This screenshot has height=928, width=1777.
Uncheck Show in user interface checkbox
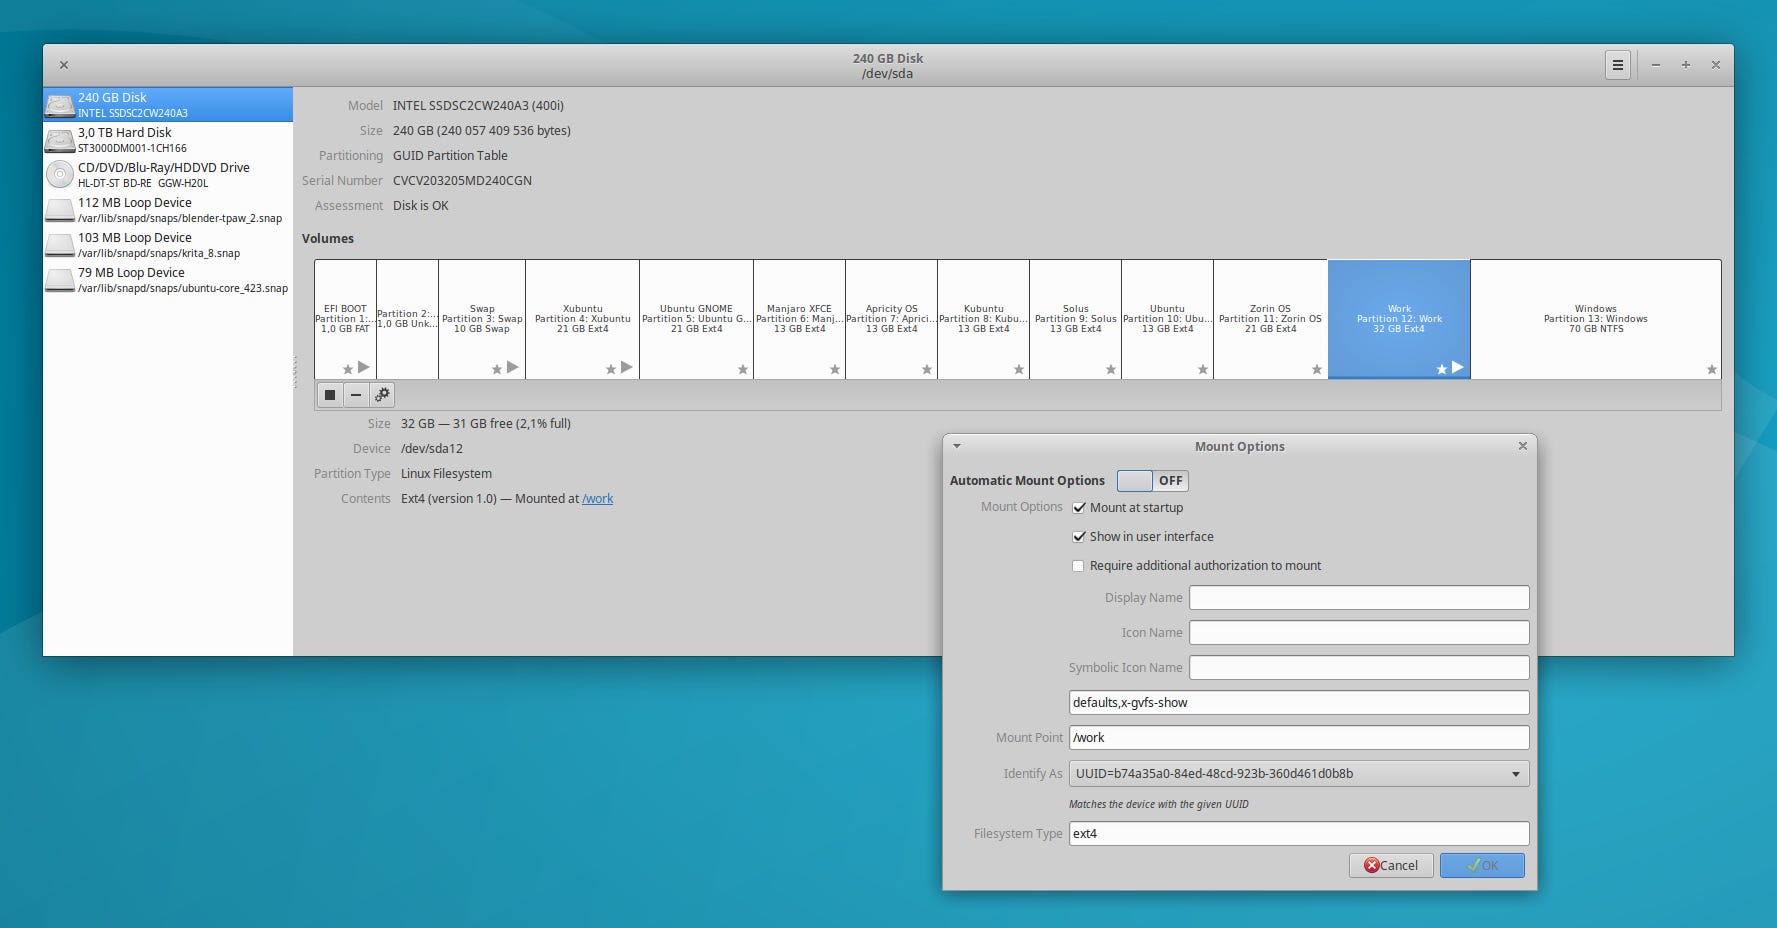(1079, 537)
